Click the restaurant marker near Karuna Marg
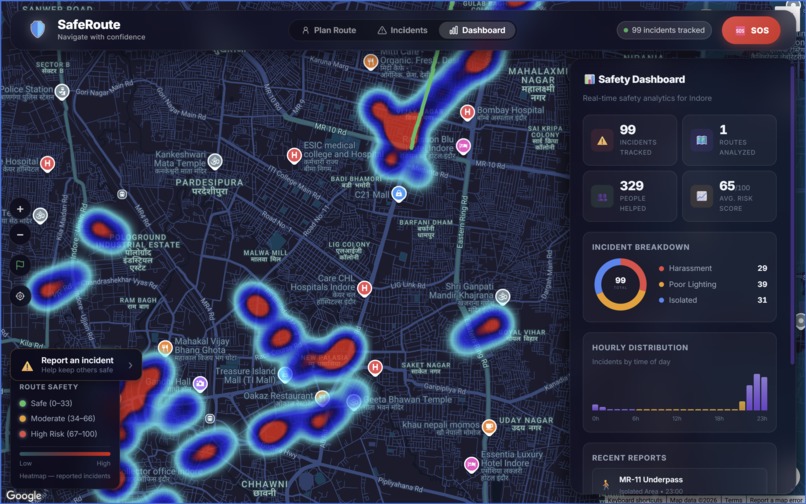Screen dimensions: 806x504 371,62
